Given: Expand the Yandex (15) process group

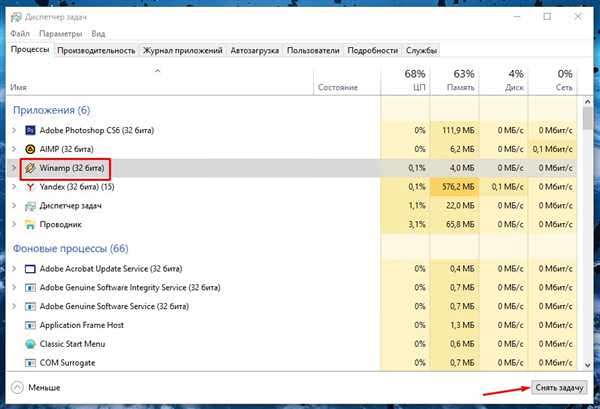Looking at the screenshot, I should 14,187.
